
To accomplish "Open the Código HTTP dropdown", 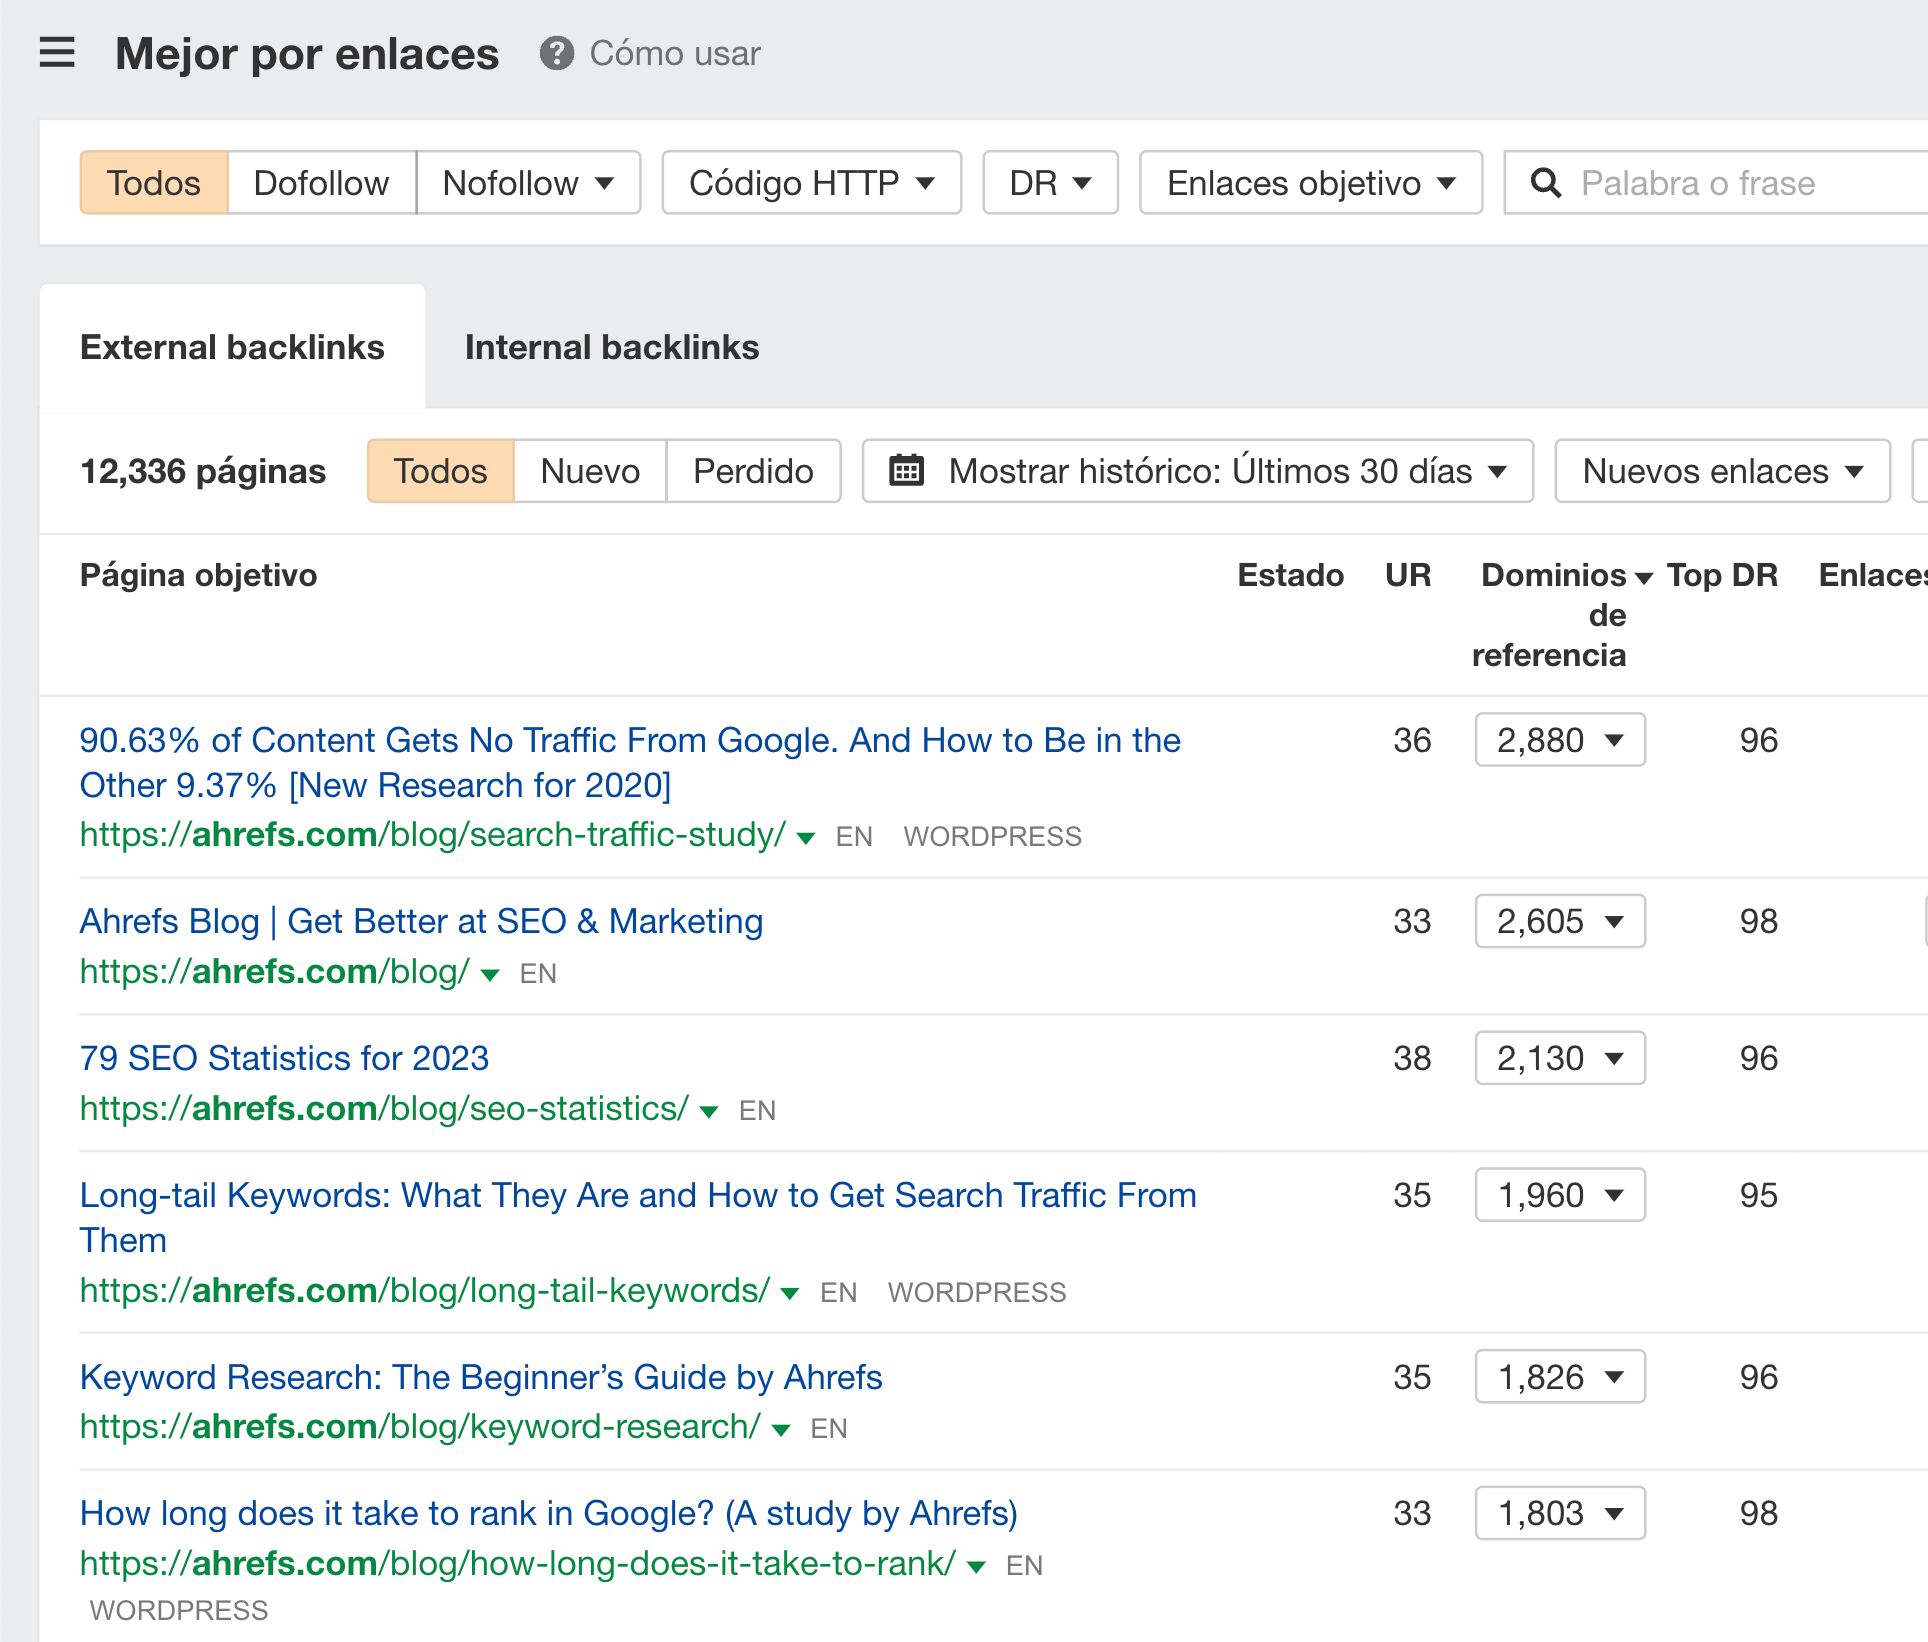I will pos(810,182).
